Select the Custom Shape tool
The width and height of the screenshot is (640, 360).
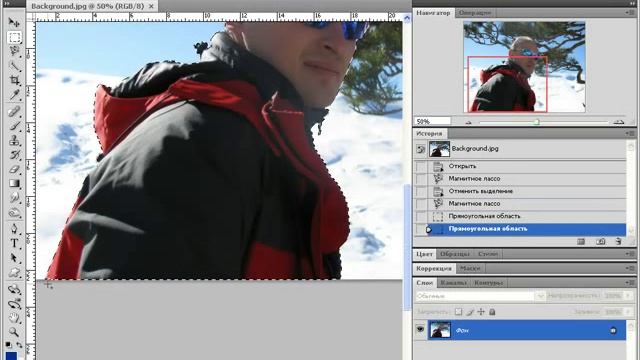[x=14, y=272]
